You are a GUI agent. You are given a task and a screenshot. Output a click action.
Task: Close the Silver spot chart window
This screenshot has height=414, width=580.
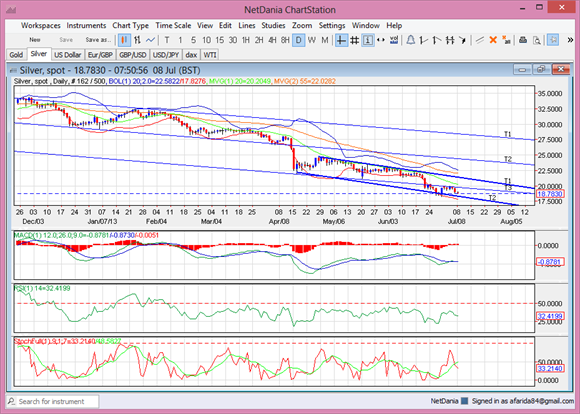coord(561,70)
